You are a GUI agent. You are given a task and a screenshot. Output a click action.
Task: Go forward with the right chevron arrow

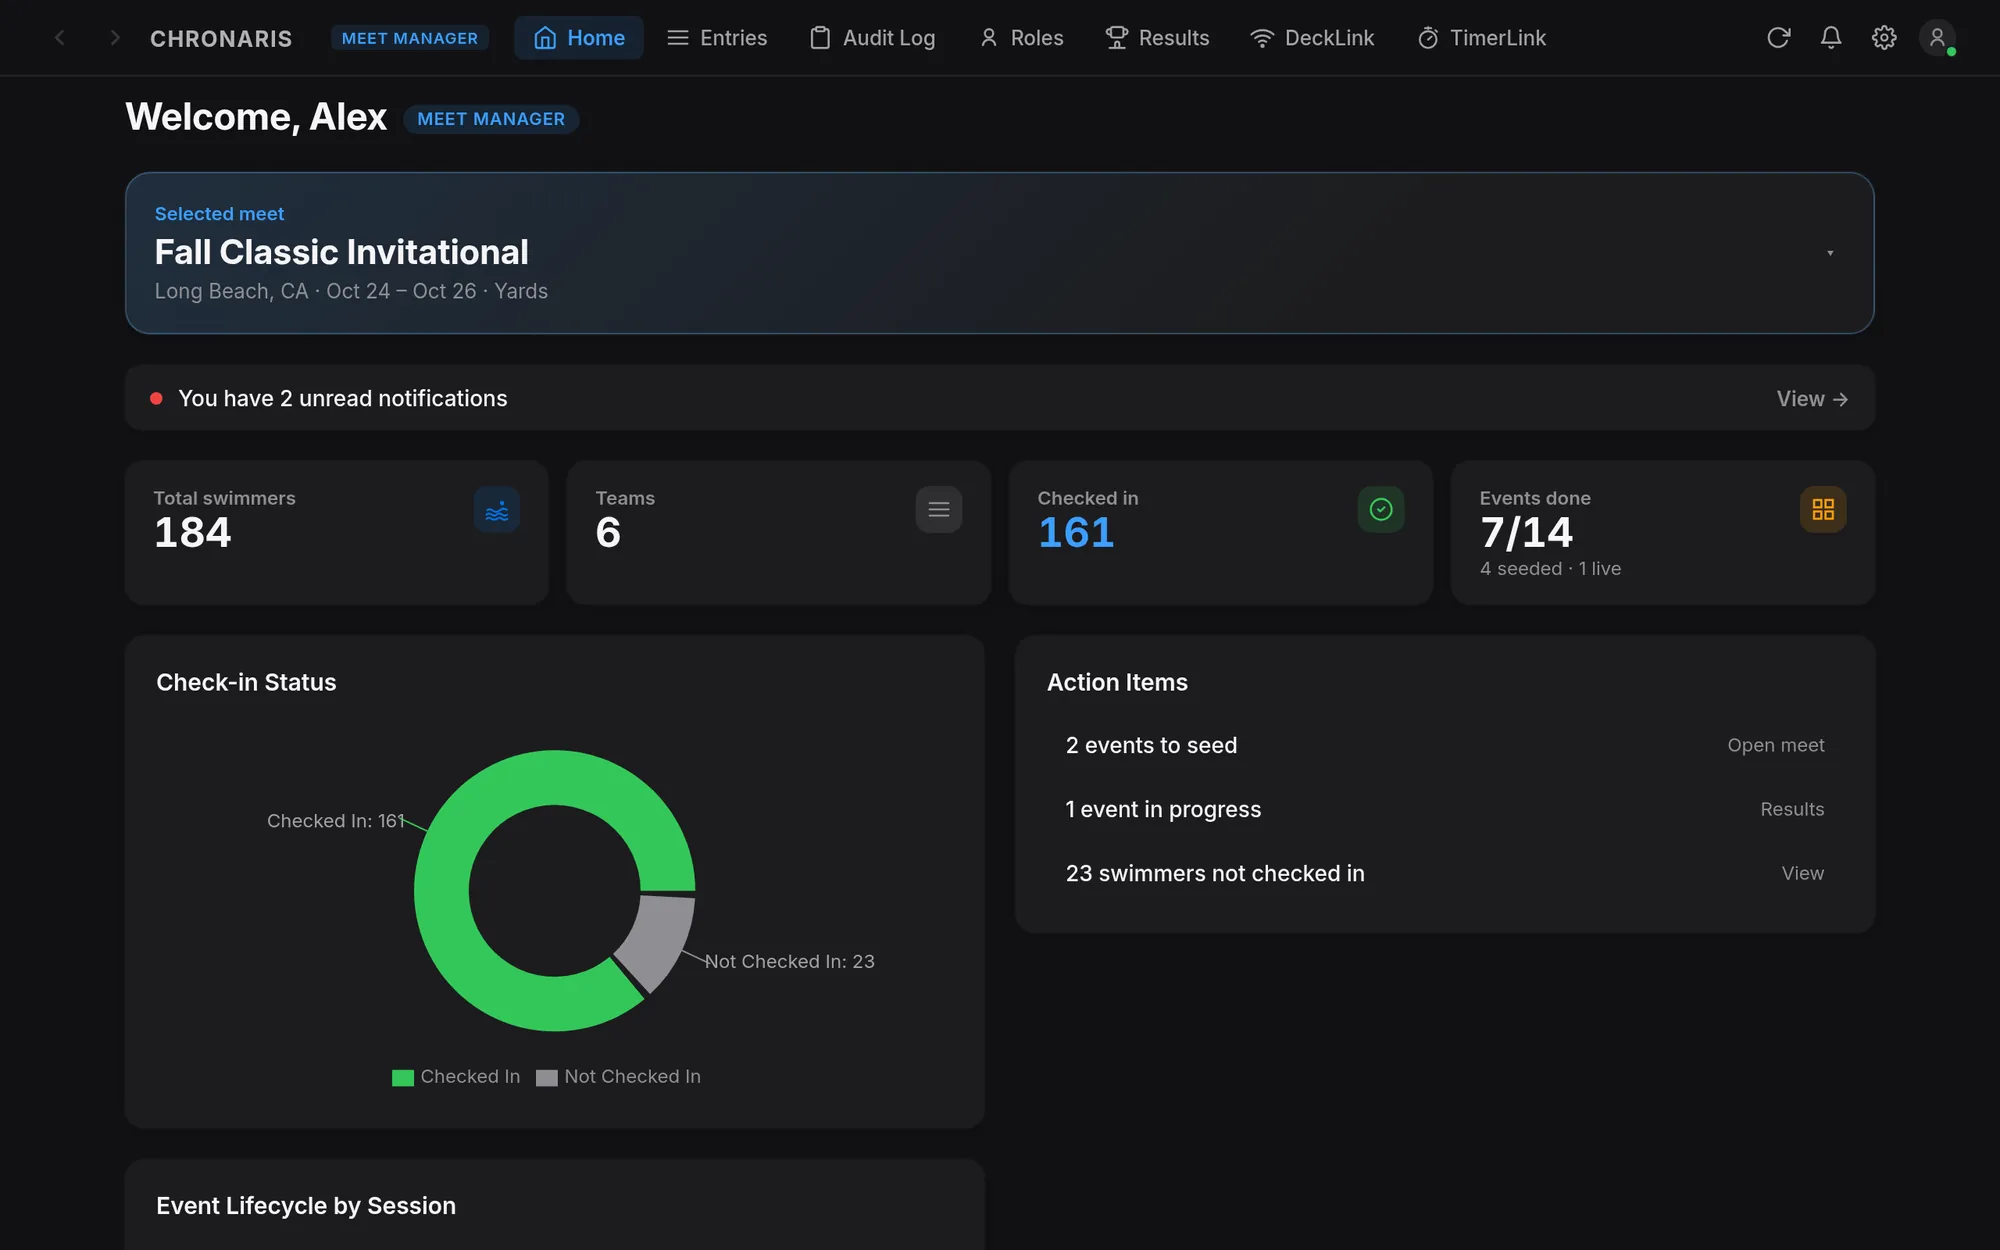coord(115,38)
